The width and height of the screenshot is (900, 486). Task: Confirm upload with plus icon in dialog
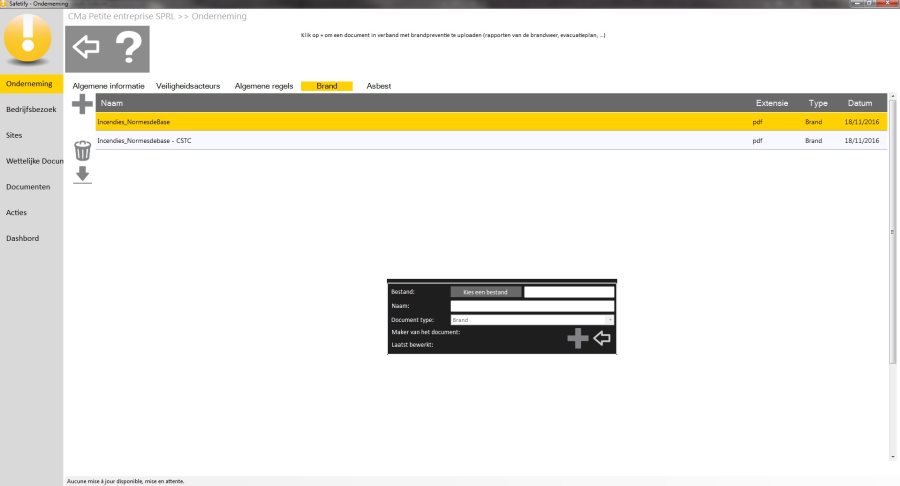coord(577,338)
